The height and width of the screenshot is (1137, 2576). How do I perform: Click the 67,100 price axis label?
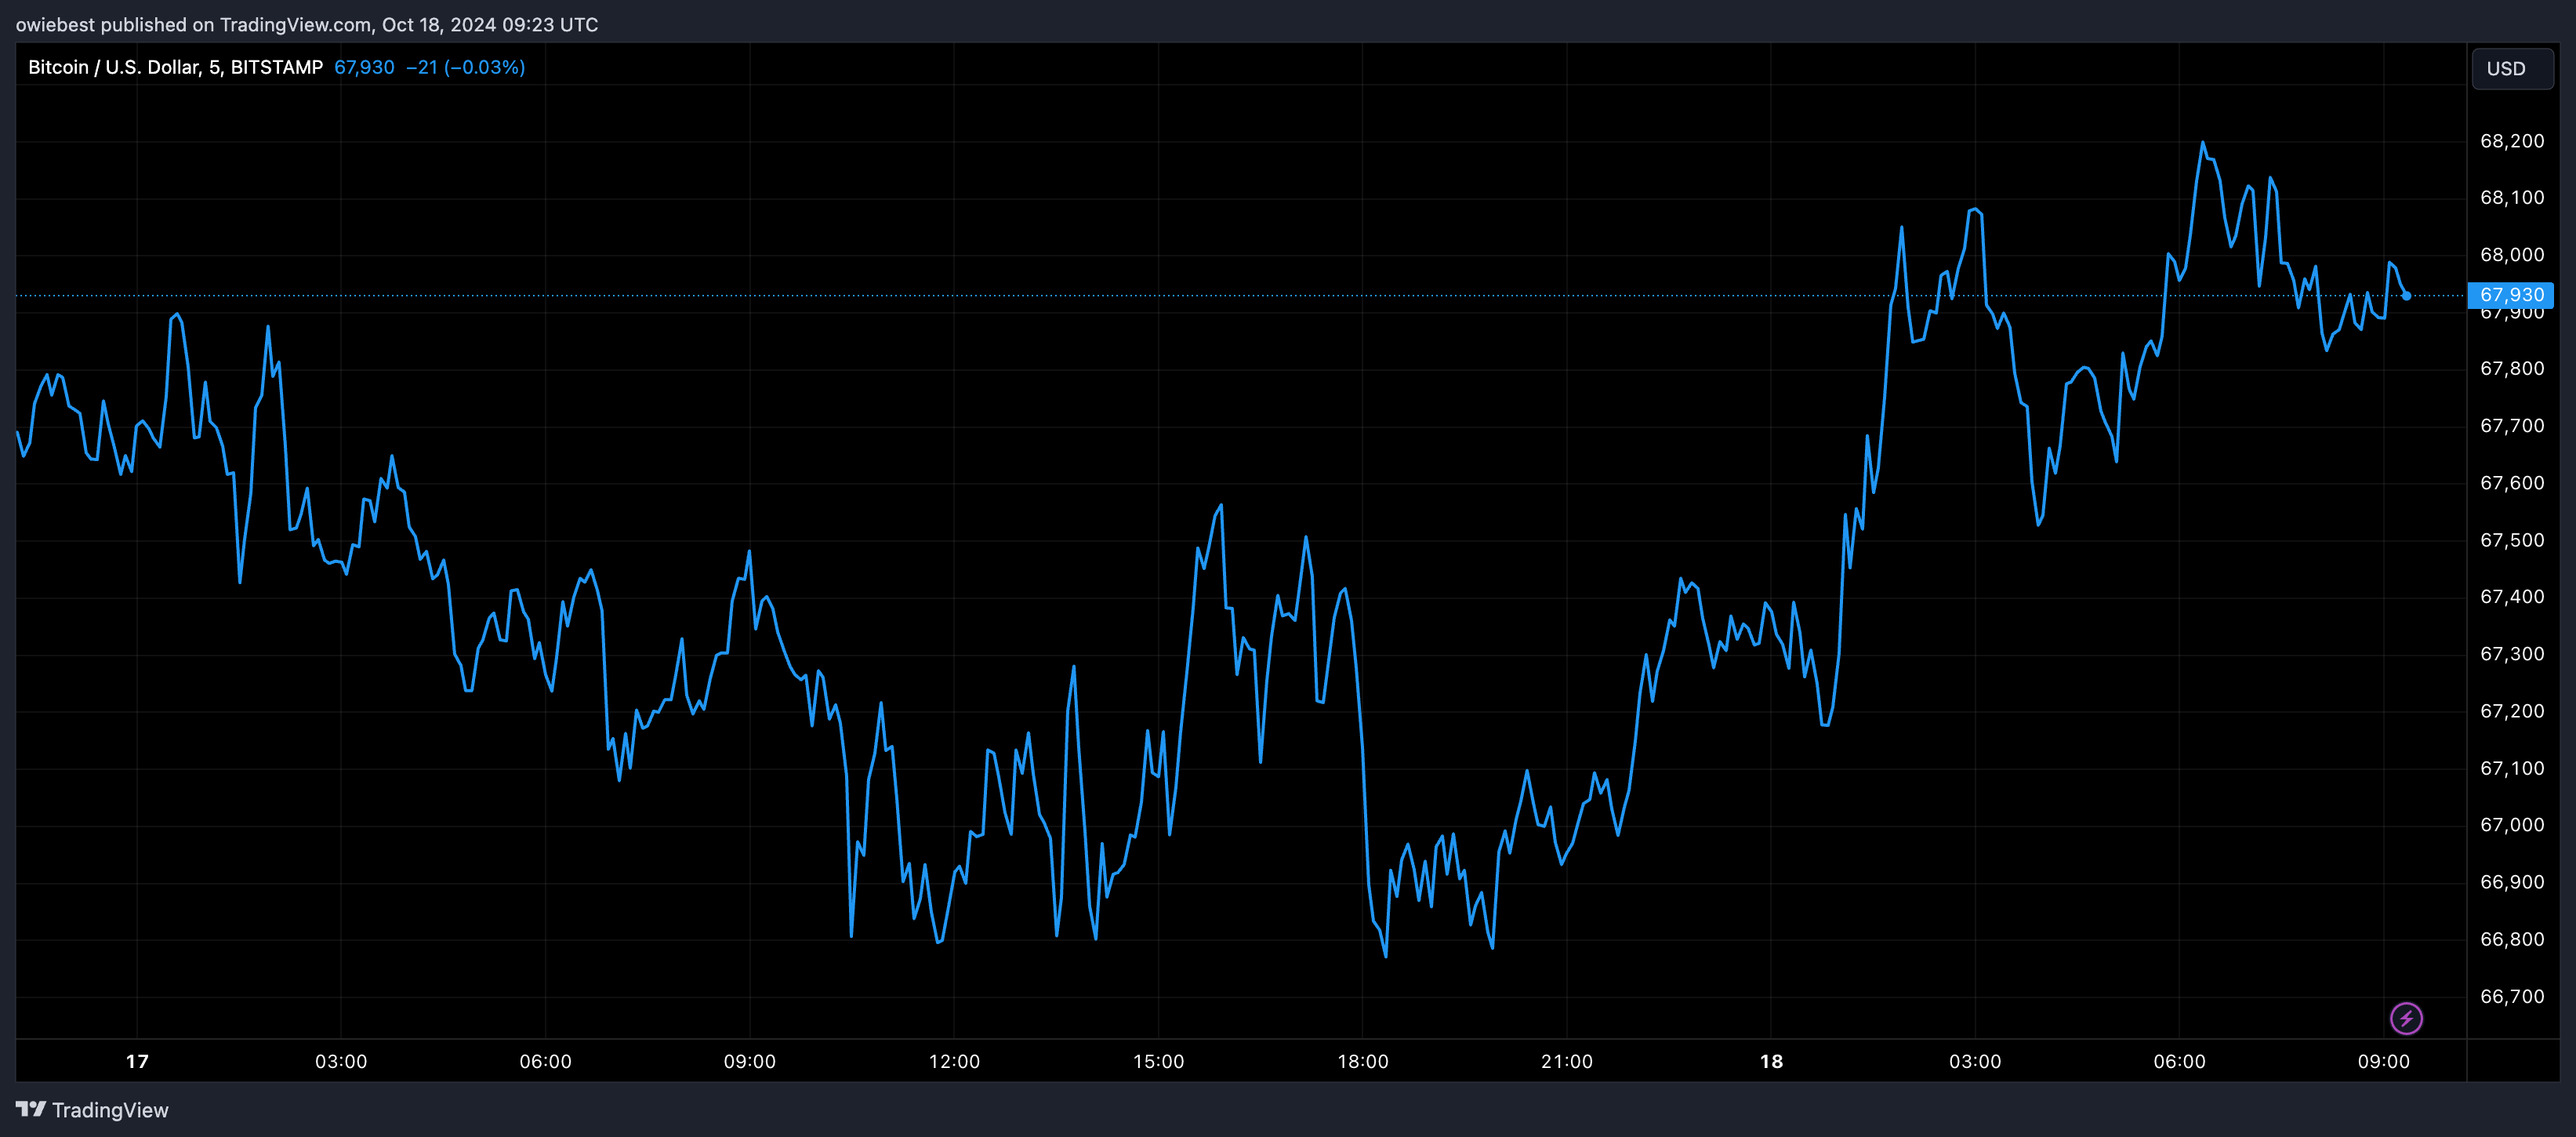[x=2512, y=768]
